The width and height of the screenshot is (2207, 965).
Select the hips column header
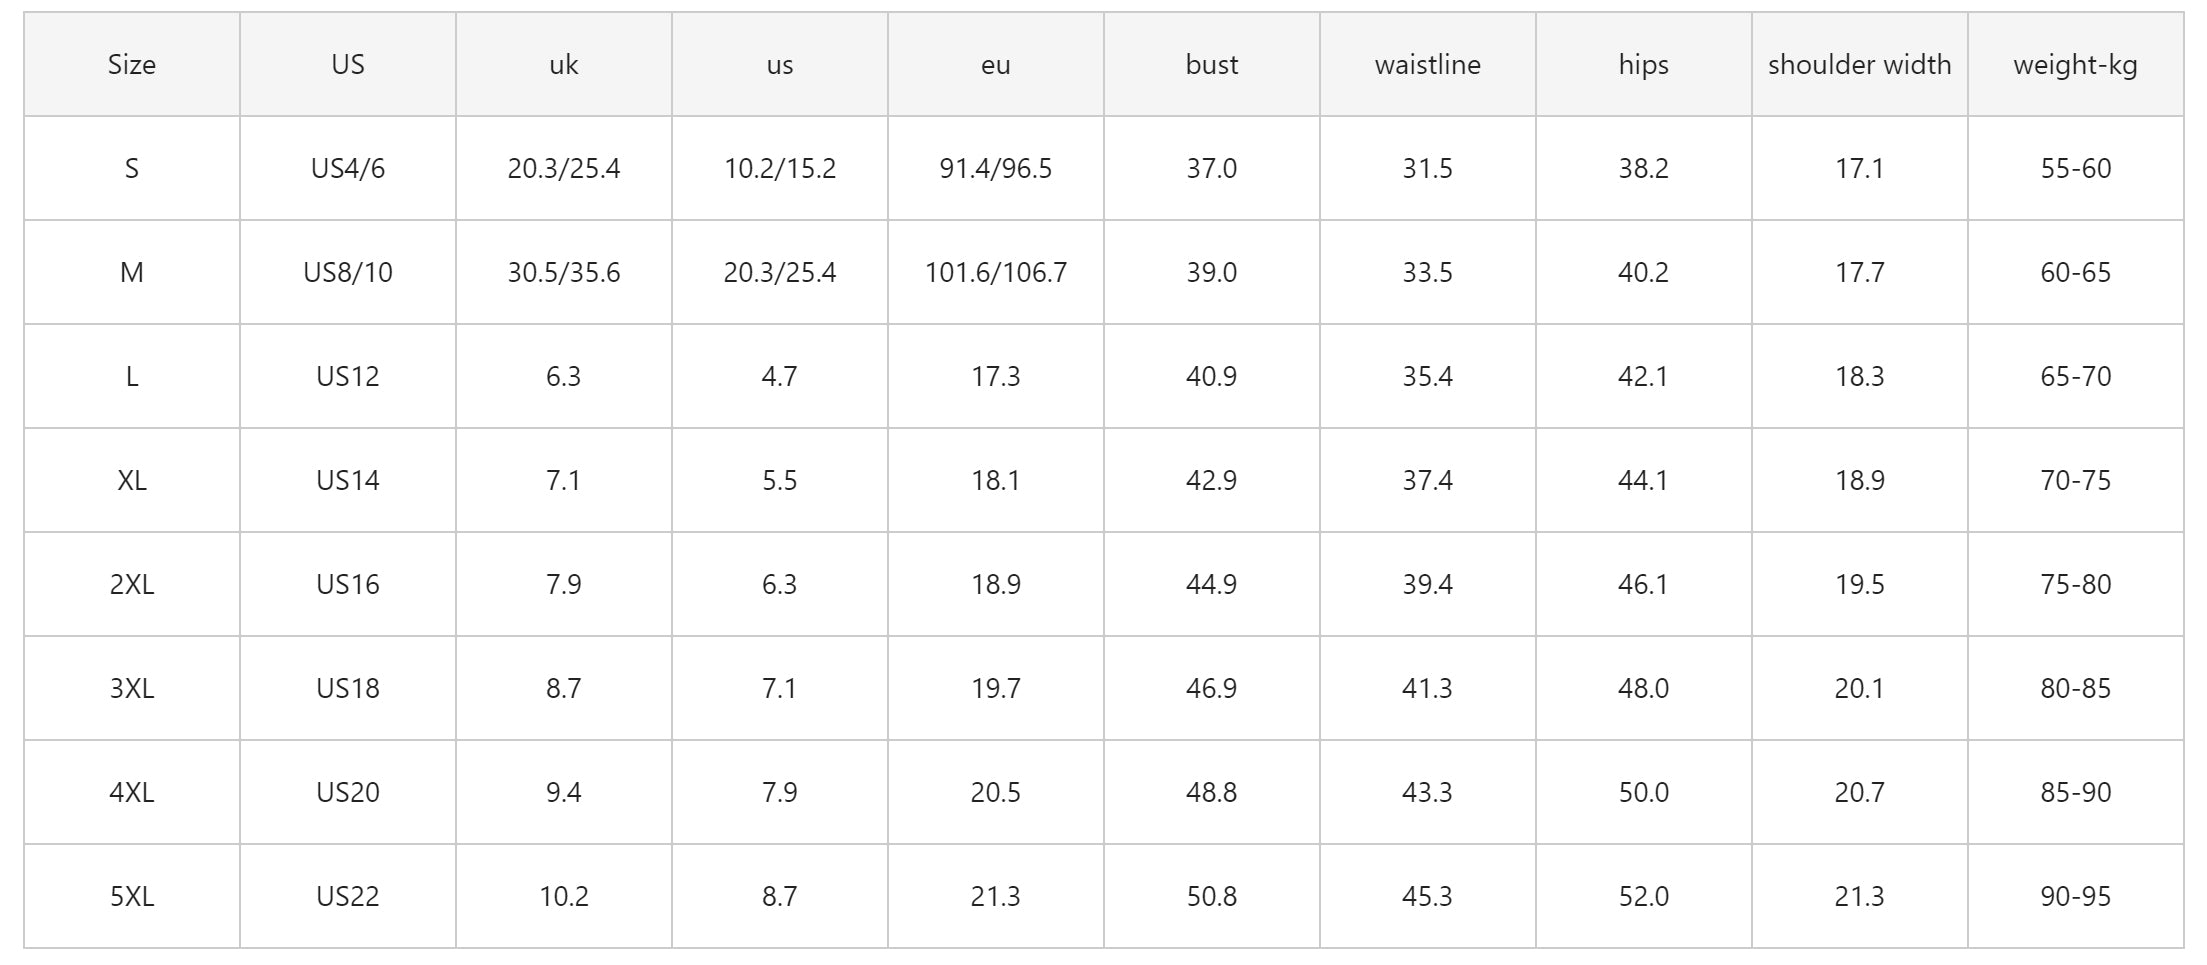pyautogui.click(x=1643, y=65)
